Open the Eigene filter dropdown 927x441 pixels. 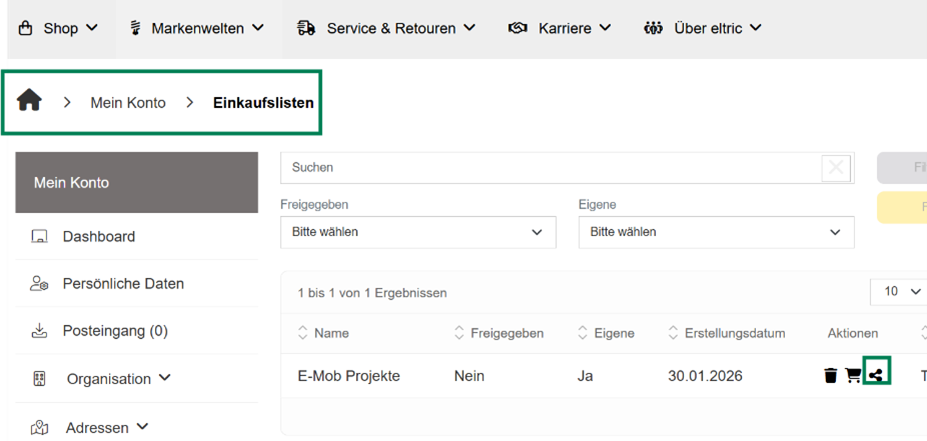(x=716, y=232)
